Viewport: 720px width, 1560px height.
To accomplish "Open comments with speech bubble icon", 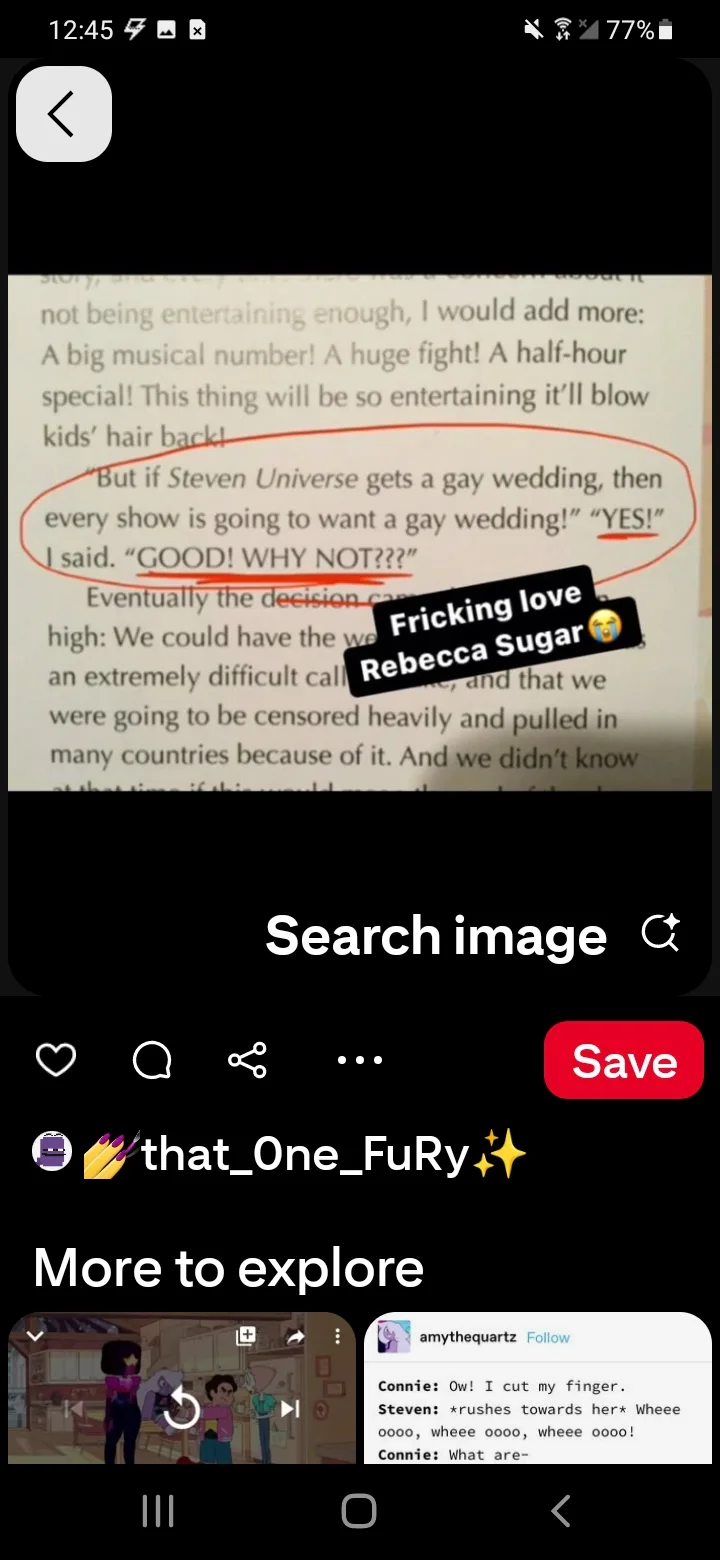I will [152, 1060].
